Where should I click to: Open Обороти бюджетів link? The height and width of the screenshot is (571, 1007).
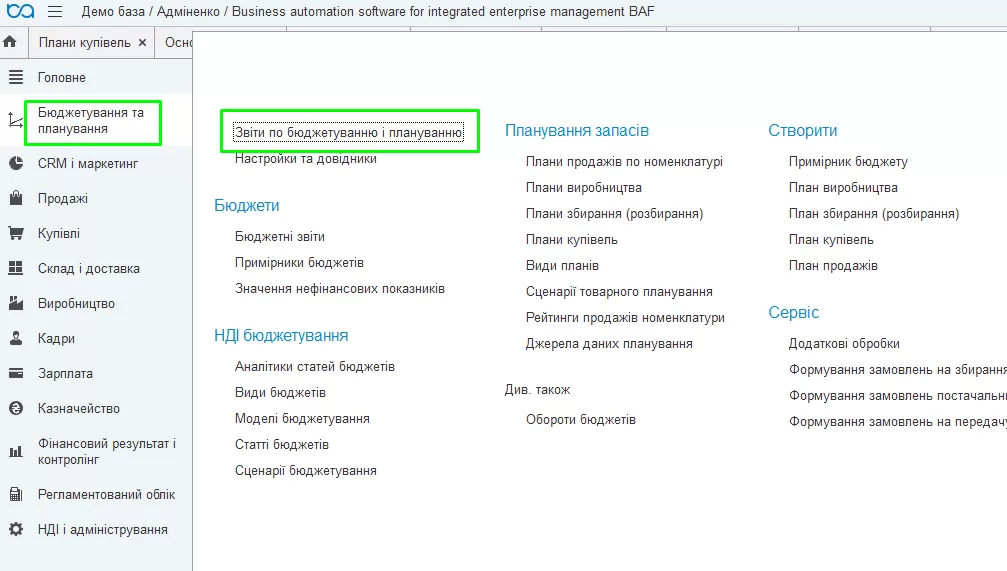(x=581, y=420)
